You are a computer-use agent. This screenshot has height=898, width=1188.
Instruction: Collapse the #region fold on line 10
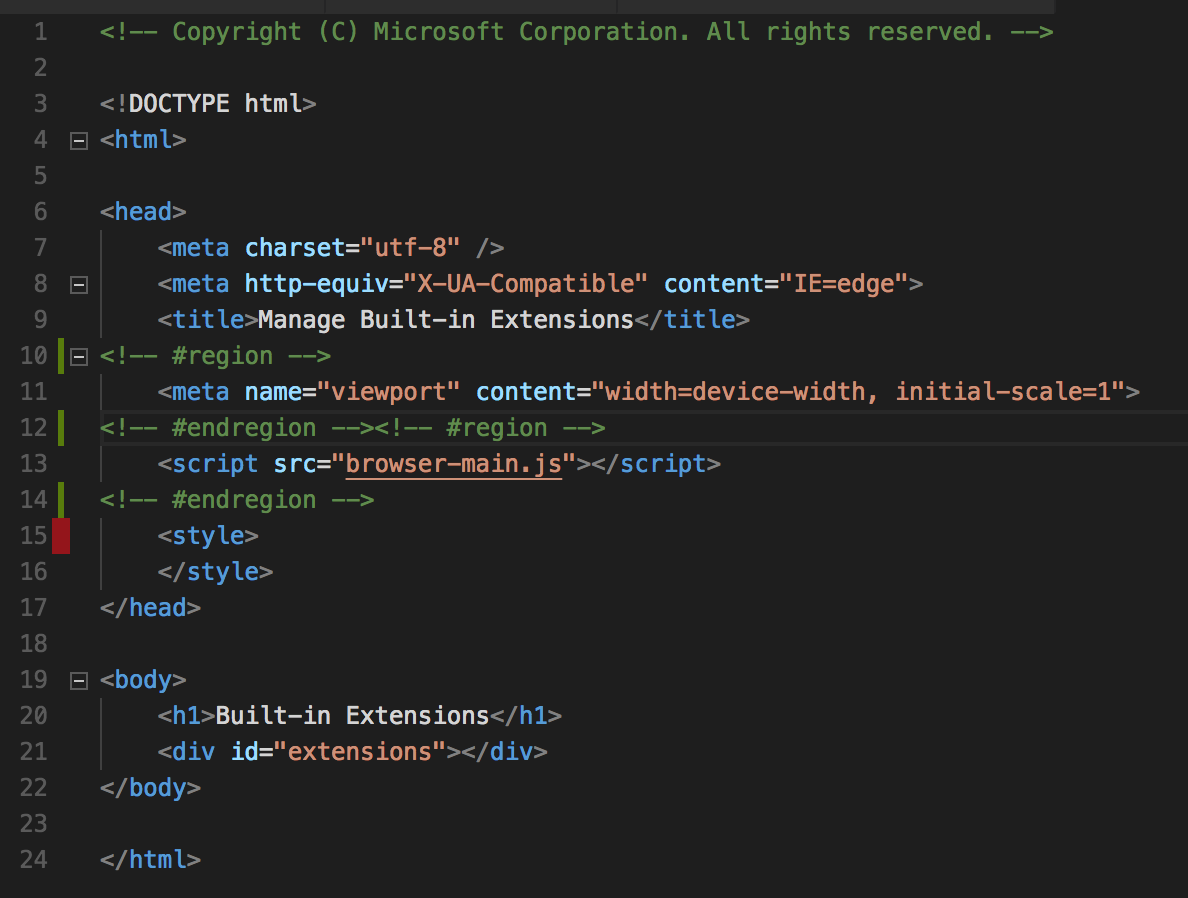79,355
